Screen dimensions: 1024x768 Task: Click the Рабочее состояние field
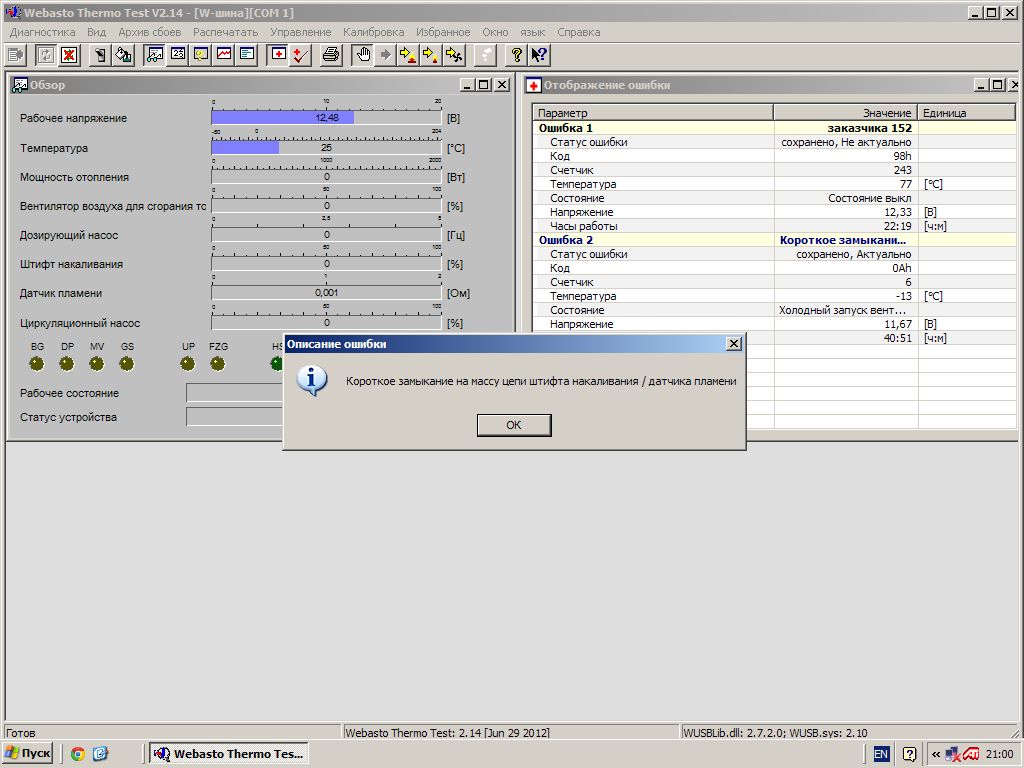click(x=235, y=393)
